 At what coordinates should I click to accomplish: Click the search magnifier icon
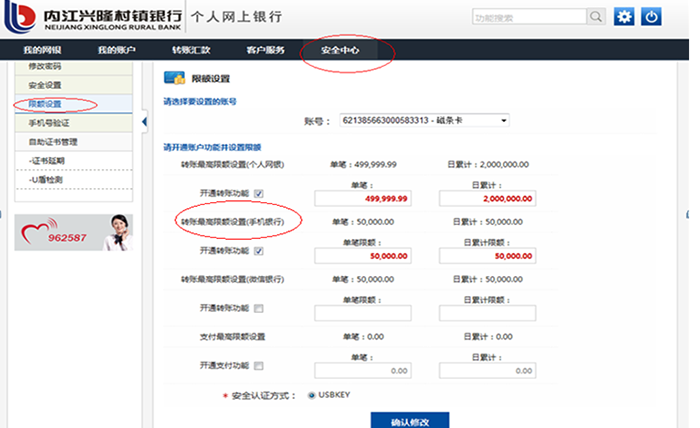pyautogui.click(x=596, y=16)
